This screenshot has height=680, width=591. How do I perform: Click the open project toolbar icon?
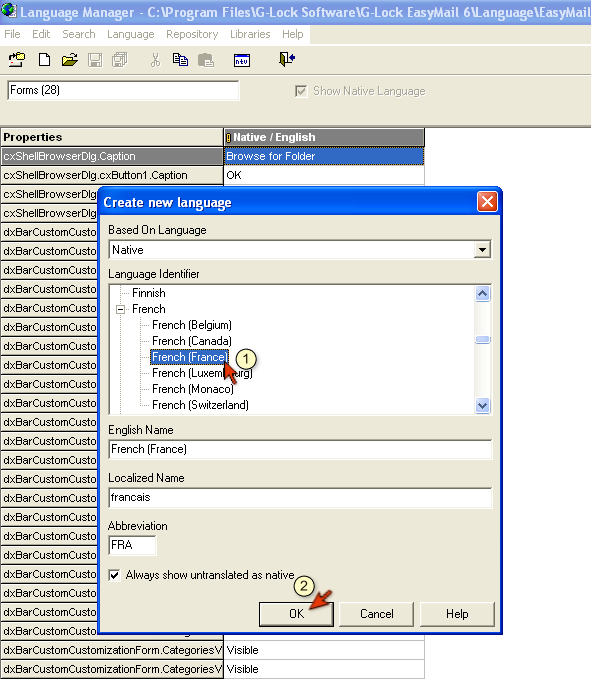click(x=17, y=59)
